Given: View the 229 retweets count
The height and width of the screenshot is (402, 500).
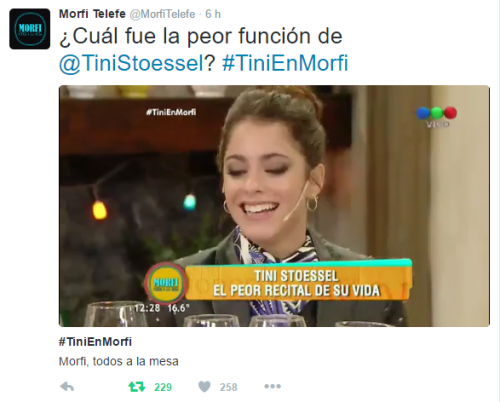Looking at the screenshot, I should click(x=163, y=387).
